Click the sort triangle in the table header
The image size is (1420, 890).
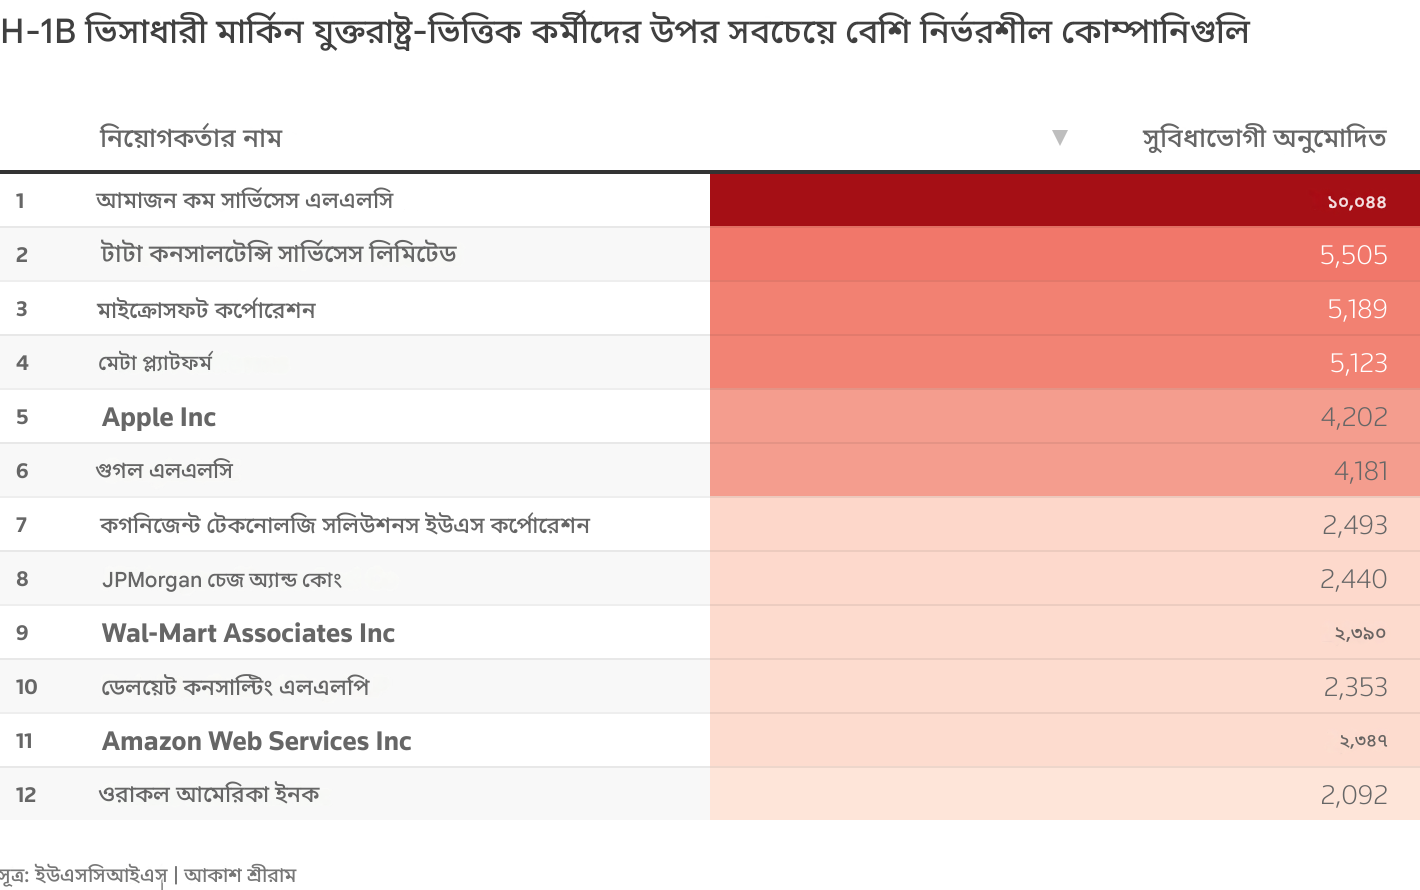click(1060, 137)
